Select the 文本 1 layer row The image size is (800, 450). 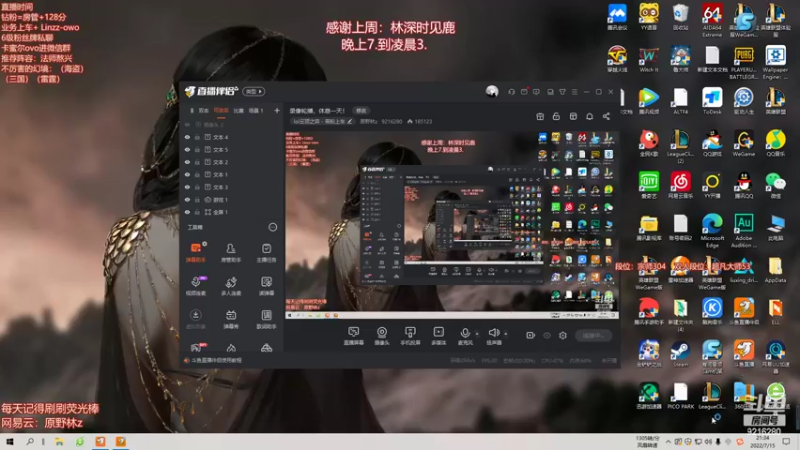(231, 174)
